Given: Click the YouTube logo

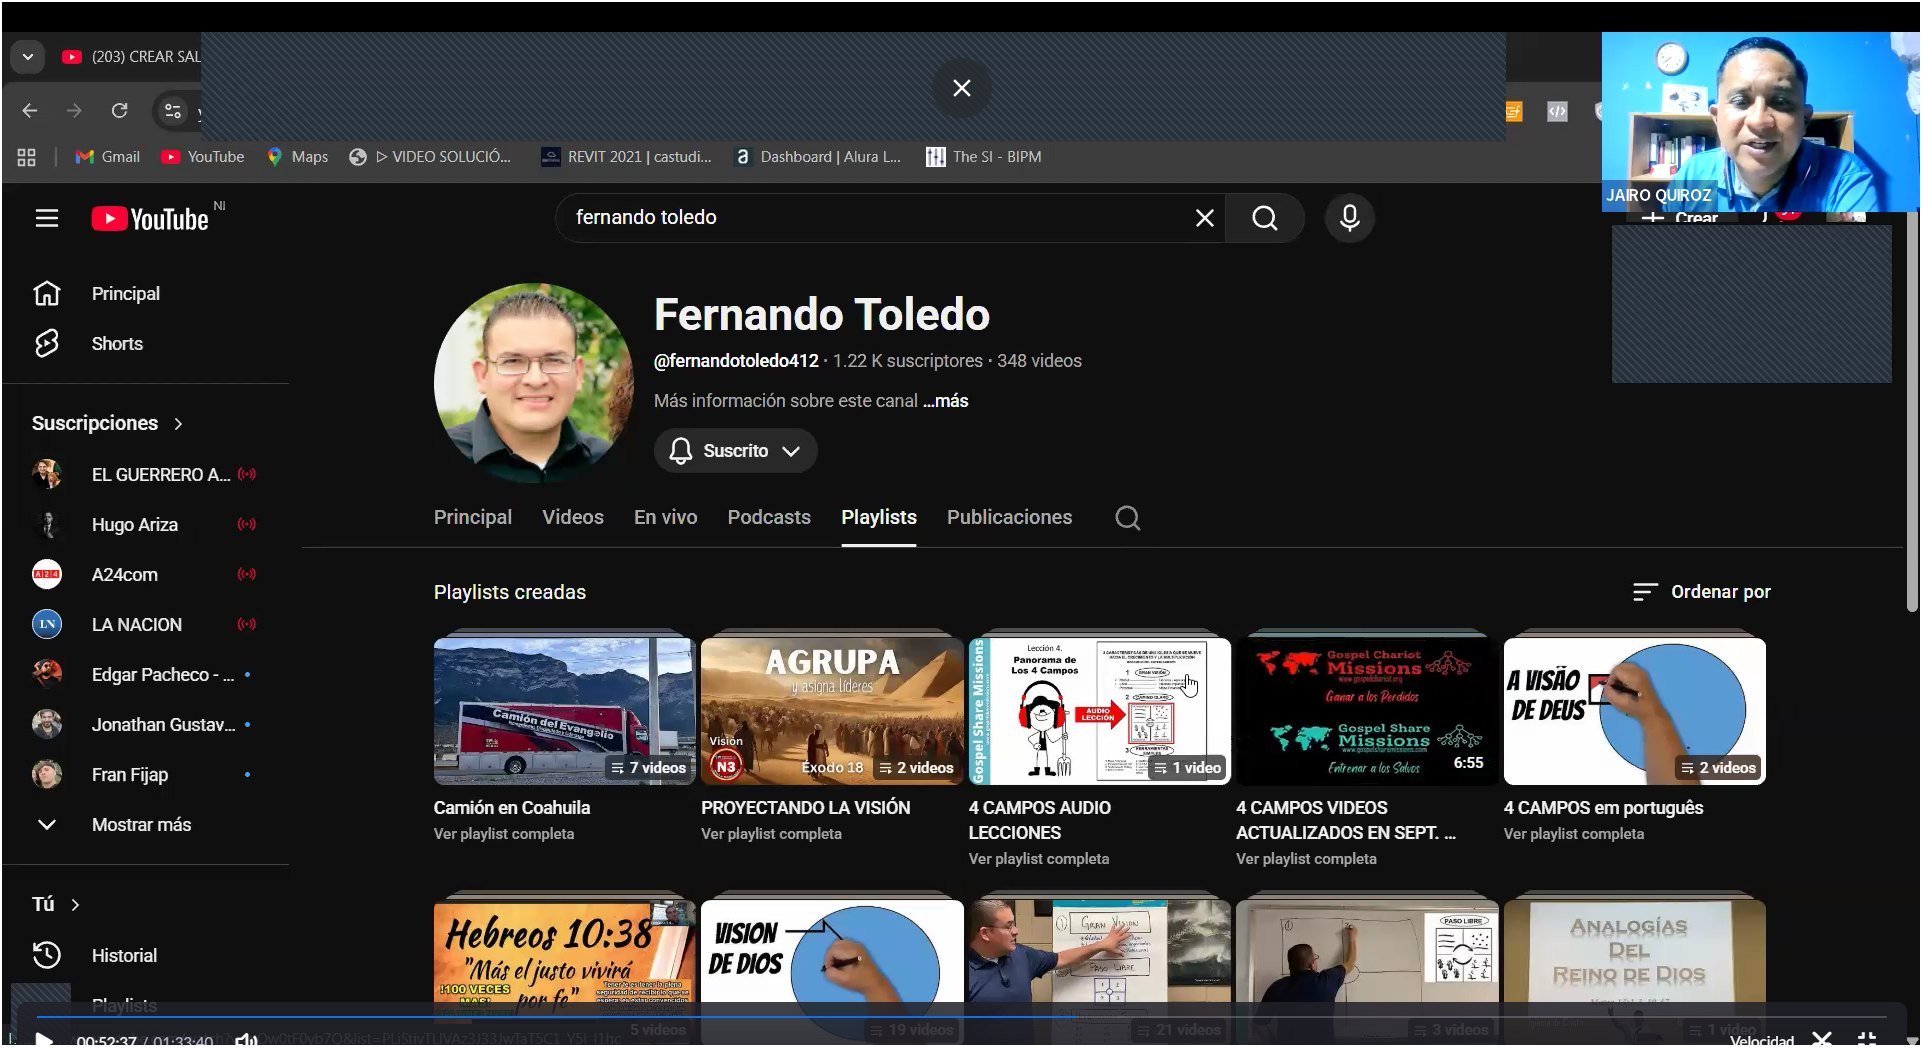Looking at the screenshot, I should point(150,219).
